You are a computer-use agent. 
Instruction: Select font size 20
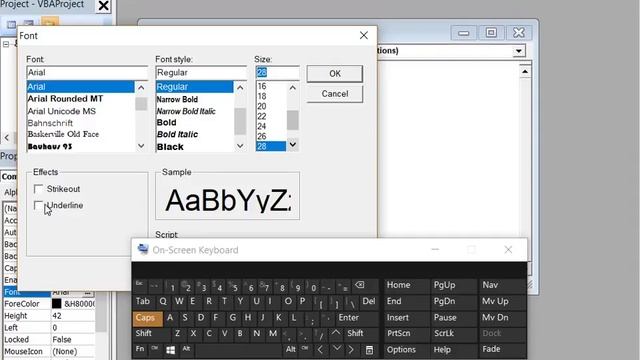(262, 106)
